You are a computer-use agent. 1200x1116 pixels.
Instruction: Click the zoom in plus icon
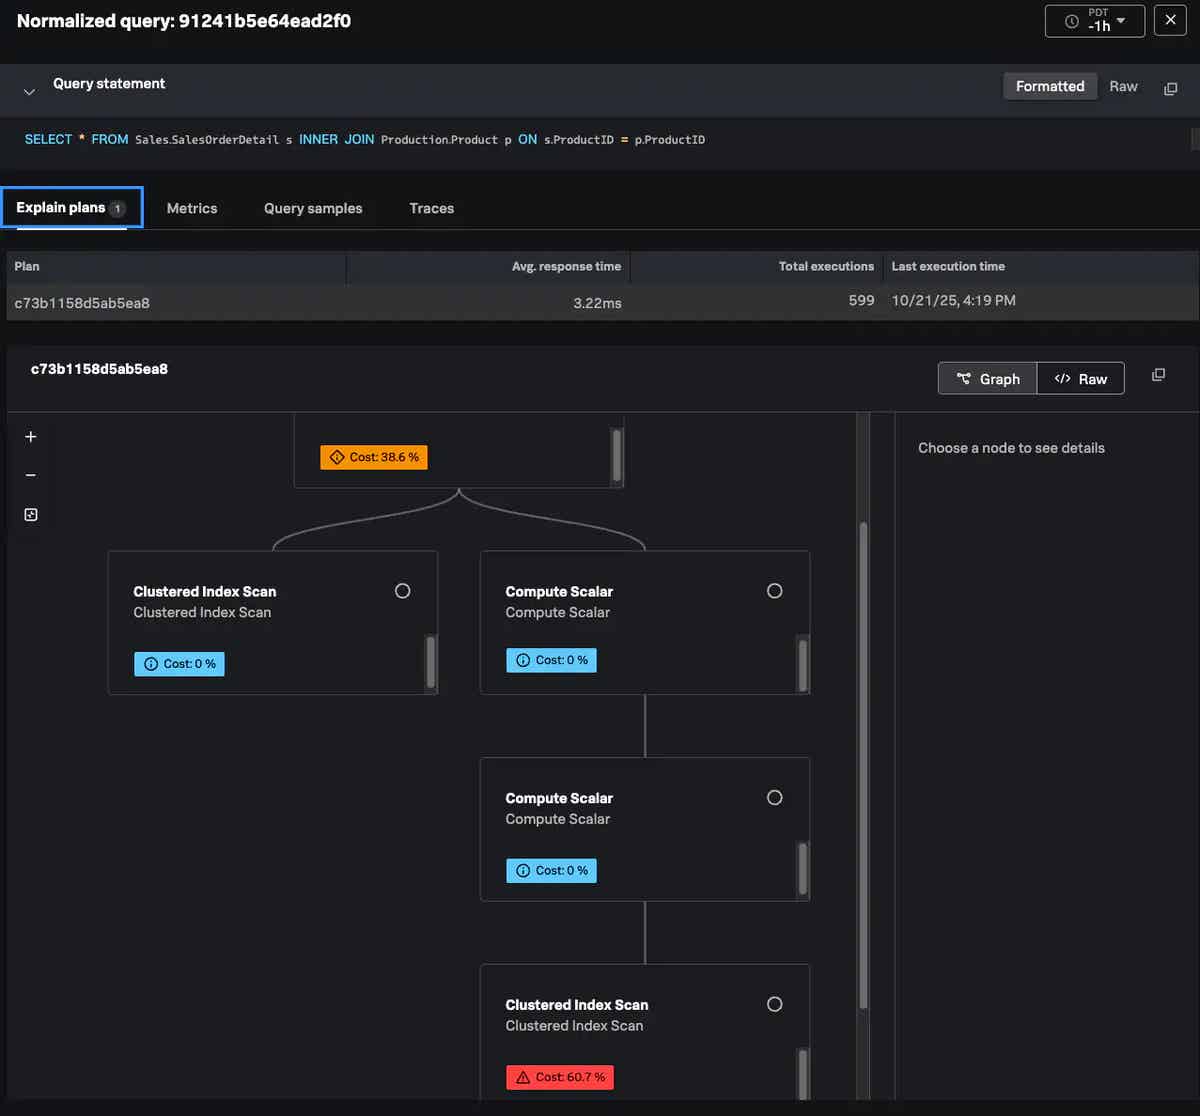pos(31,437)
